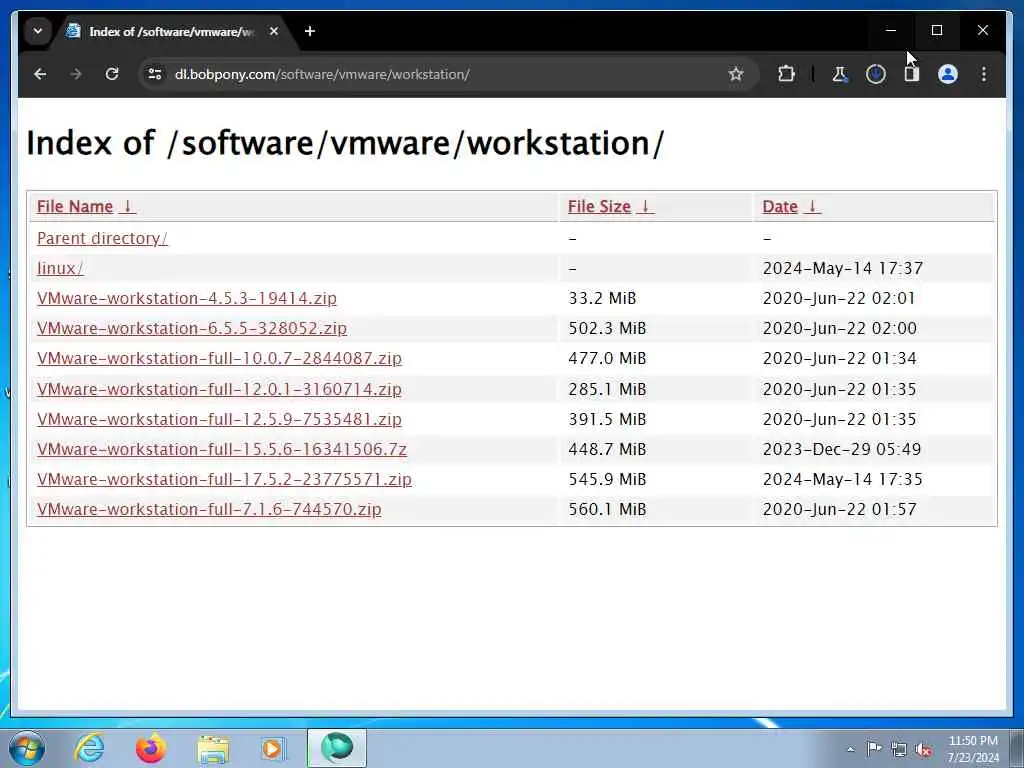Bookmark this page with the star icon

[736, 74]
